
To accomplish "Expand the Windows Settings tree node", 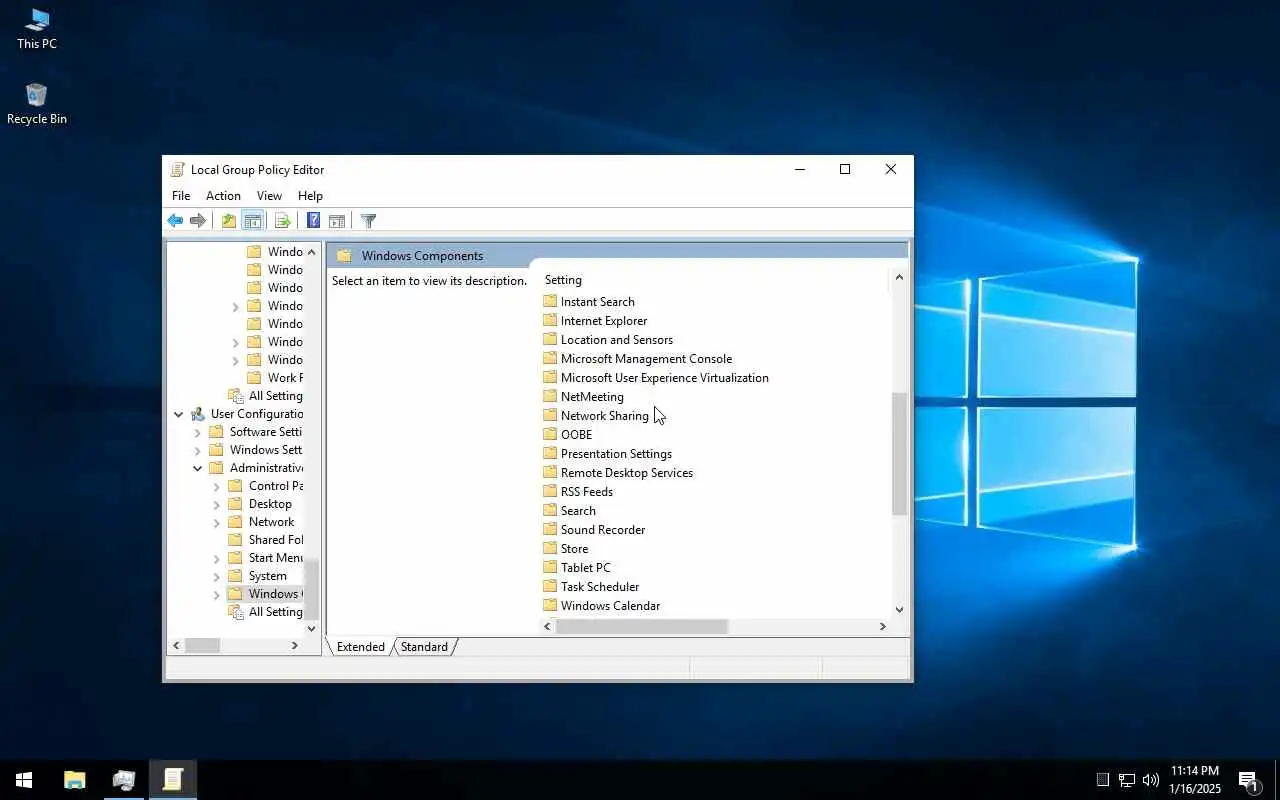I will tap(197, 450).
